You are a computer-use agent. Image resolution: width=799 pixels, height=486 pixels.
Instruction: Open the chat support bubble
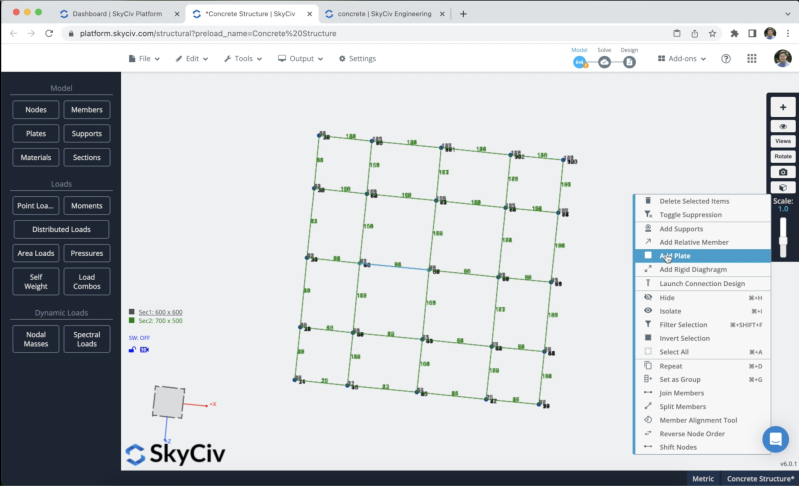pyautogui.click(x=776, y=439)
